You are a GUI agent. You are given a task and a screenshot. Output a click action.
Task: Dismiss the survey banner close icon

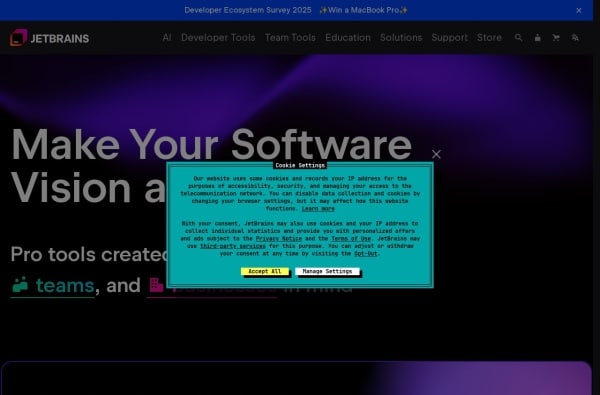(579, 10)
